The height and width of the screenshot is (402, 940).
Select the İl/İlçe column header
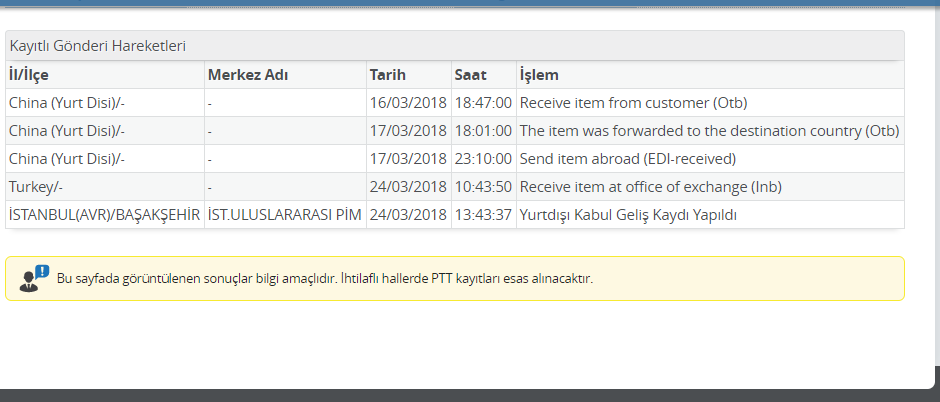pos(105,75)
